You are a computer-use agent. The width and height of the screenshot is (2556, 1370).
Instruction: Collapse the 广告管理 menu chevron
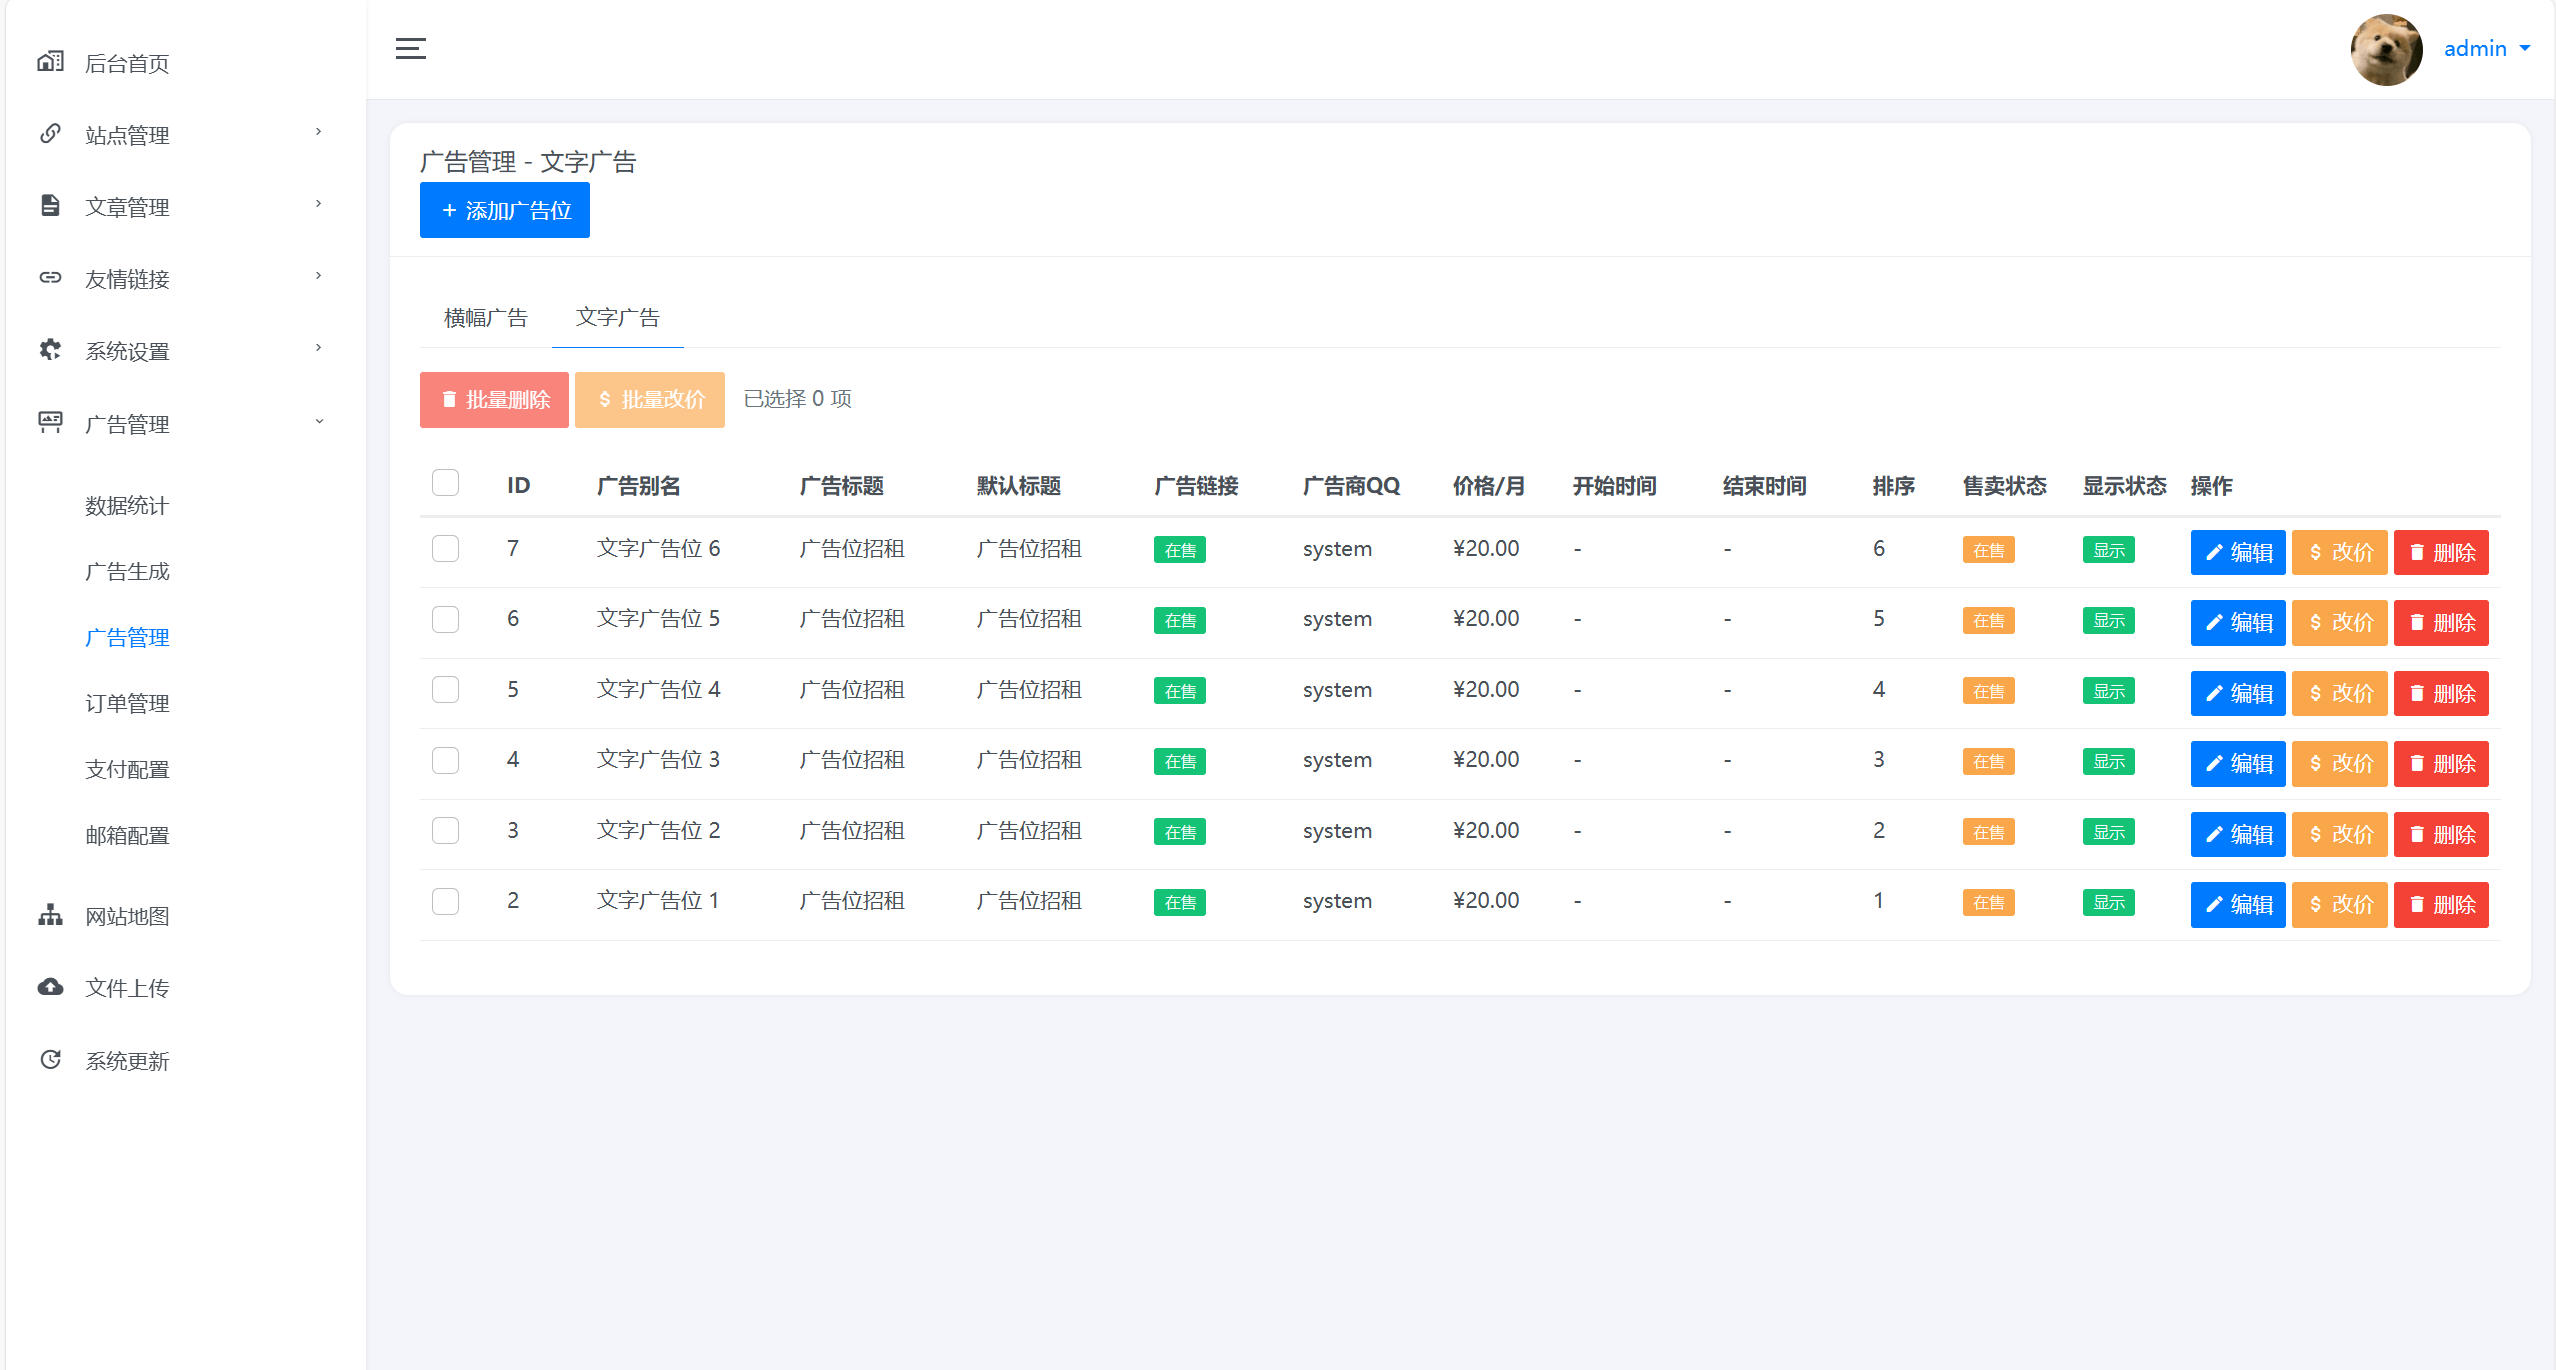[318, 422]
